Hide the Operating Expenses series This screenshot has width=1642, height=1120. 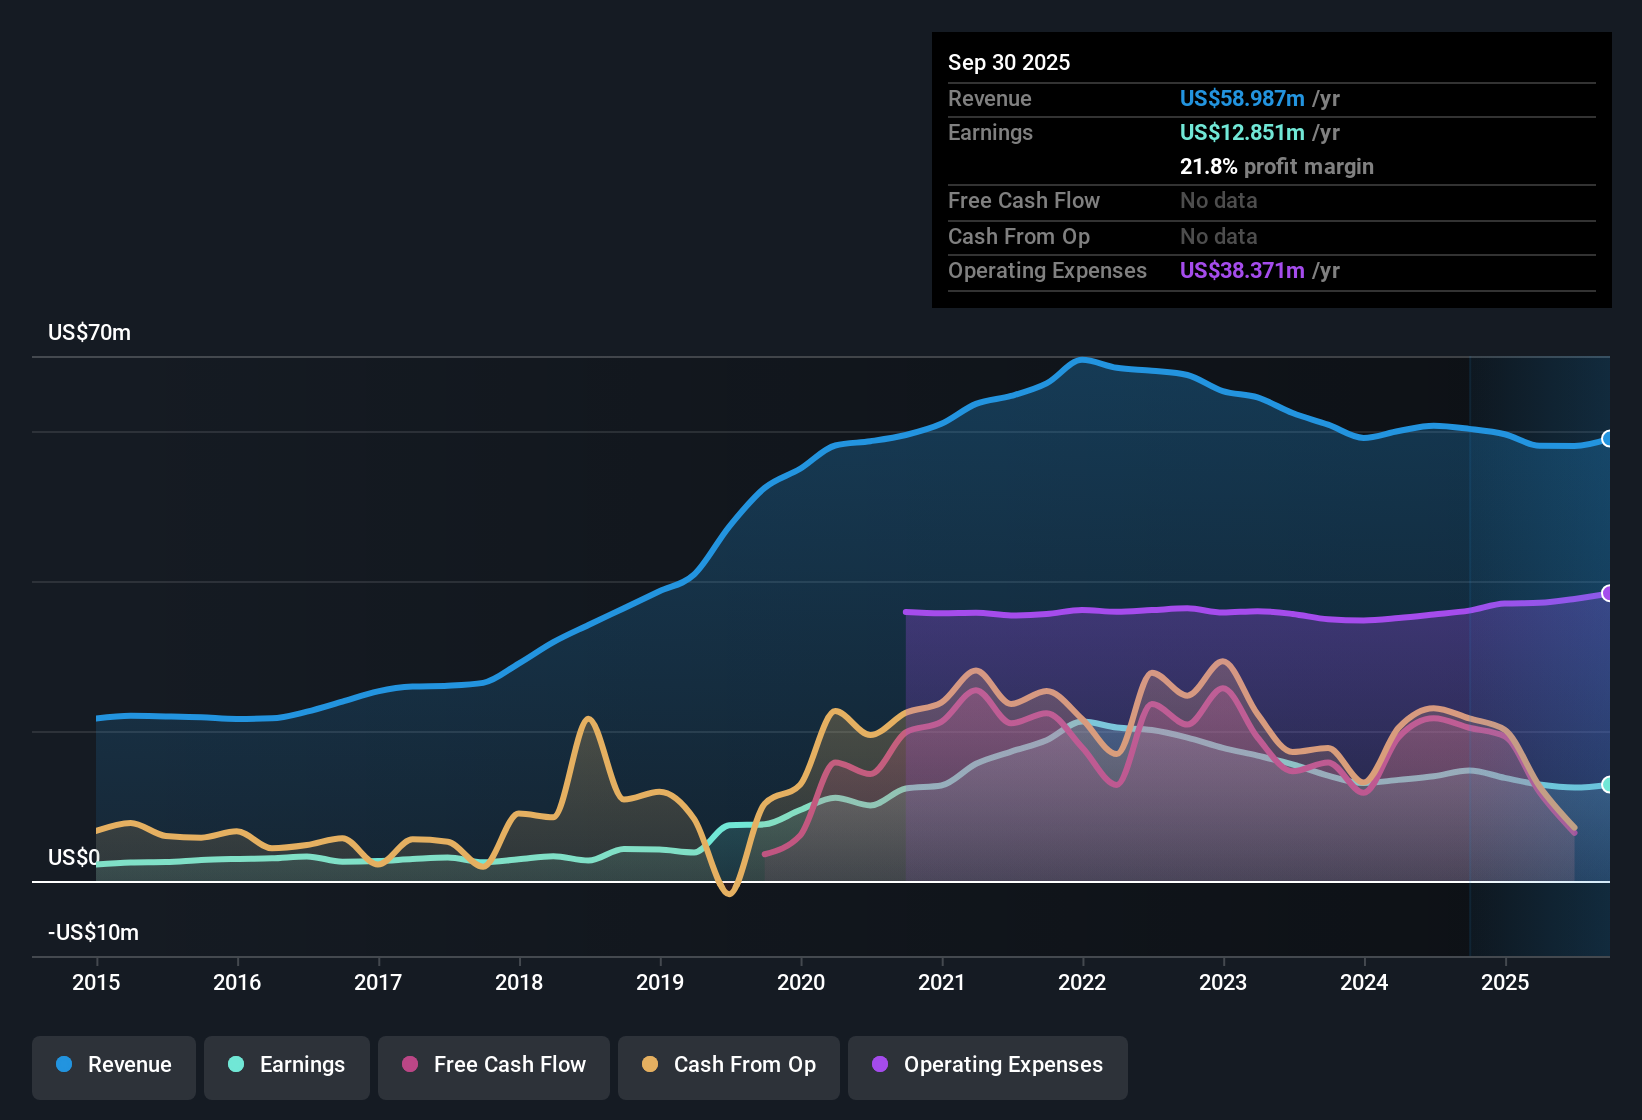point(988,1066)
